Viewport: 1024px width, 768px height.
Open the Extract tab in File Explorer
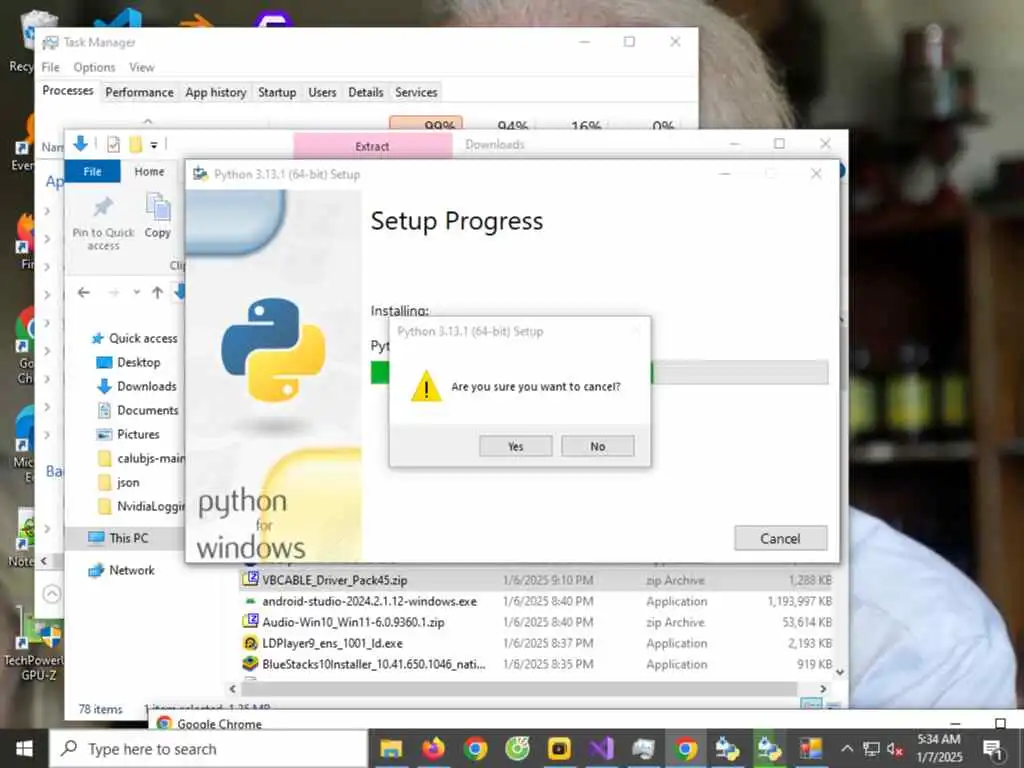pyautogui.click(x=372, y=146)
